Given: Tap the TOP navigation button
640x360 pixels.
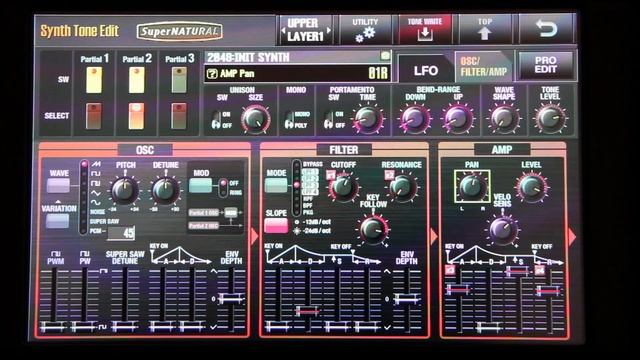Looking at the screenshot, I should pos(484,29).
